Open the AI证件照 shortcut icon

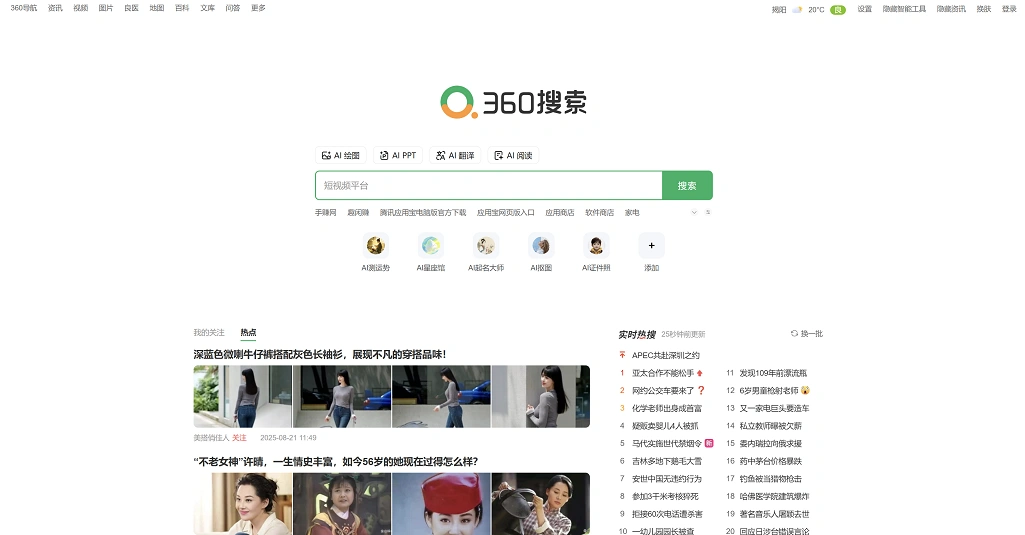coord(596,246)
